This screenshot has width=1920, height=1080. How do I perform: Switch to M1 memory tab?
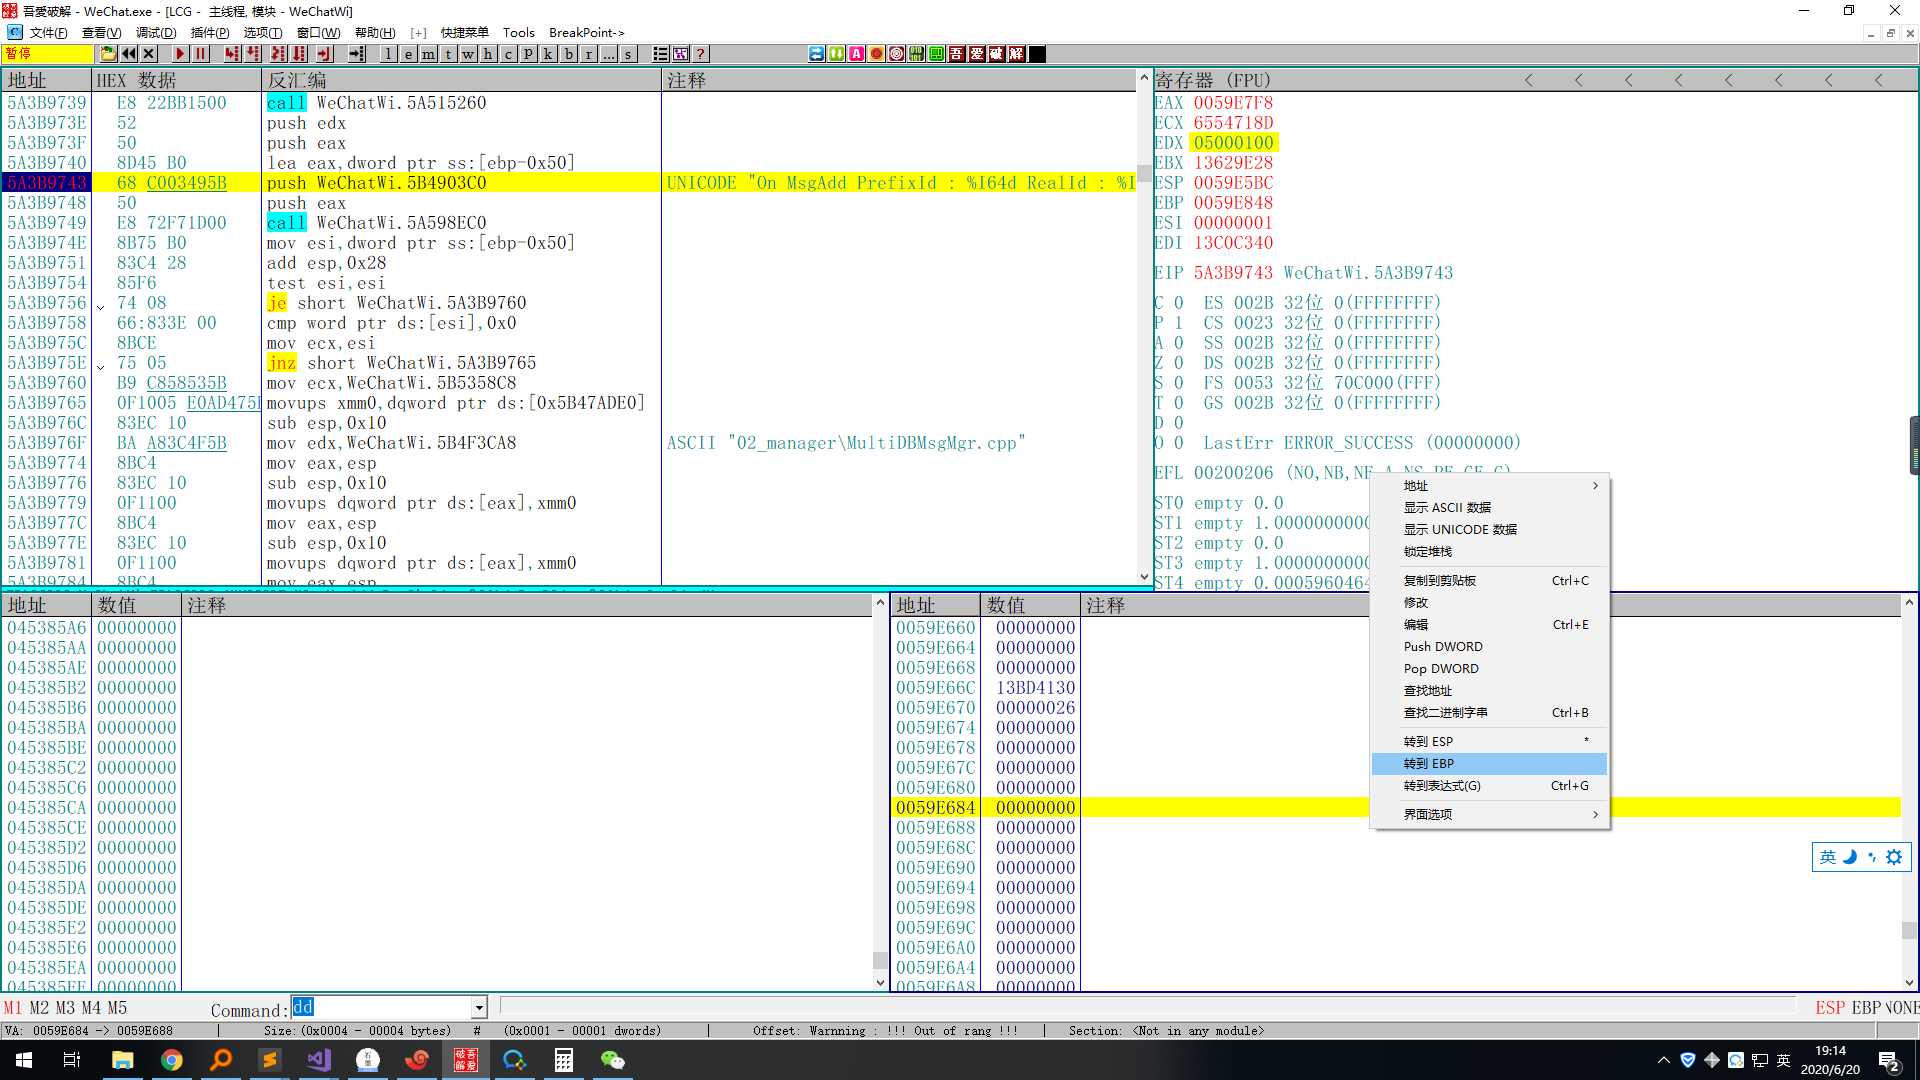point(13,1008)
